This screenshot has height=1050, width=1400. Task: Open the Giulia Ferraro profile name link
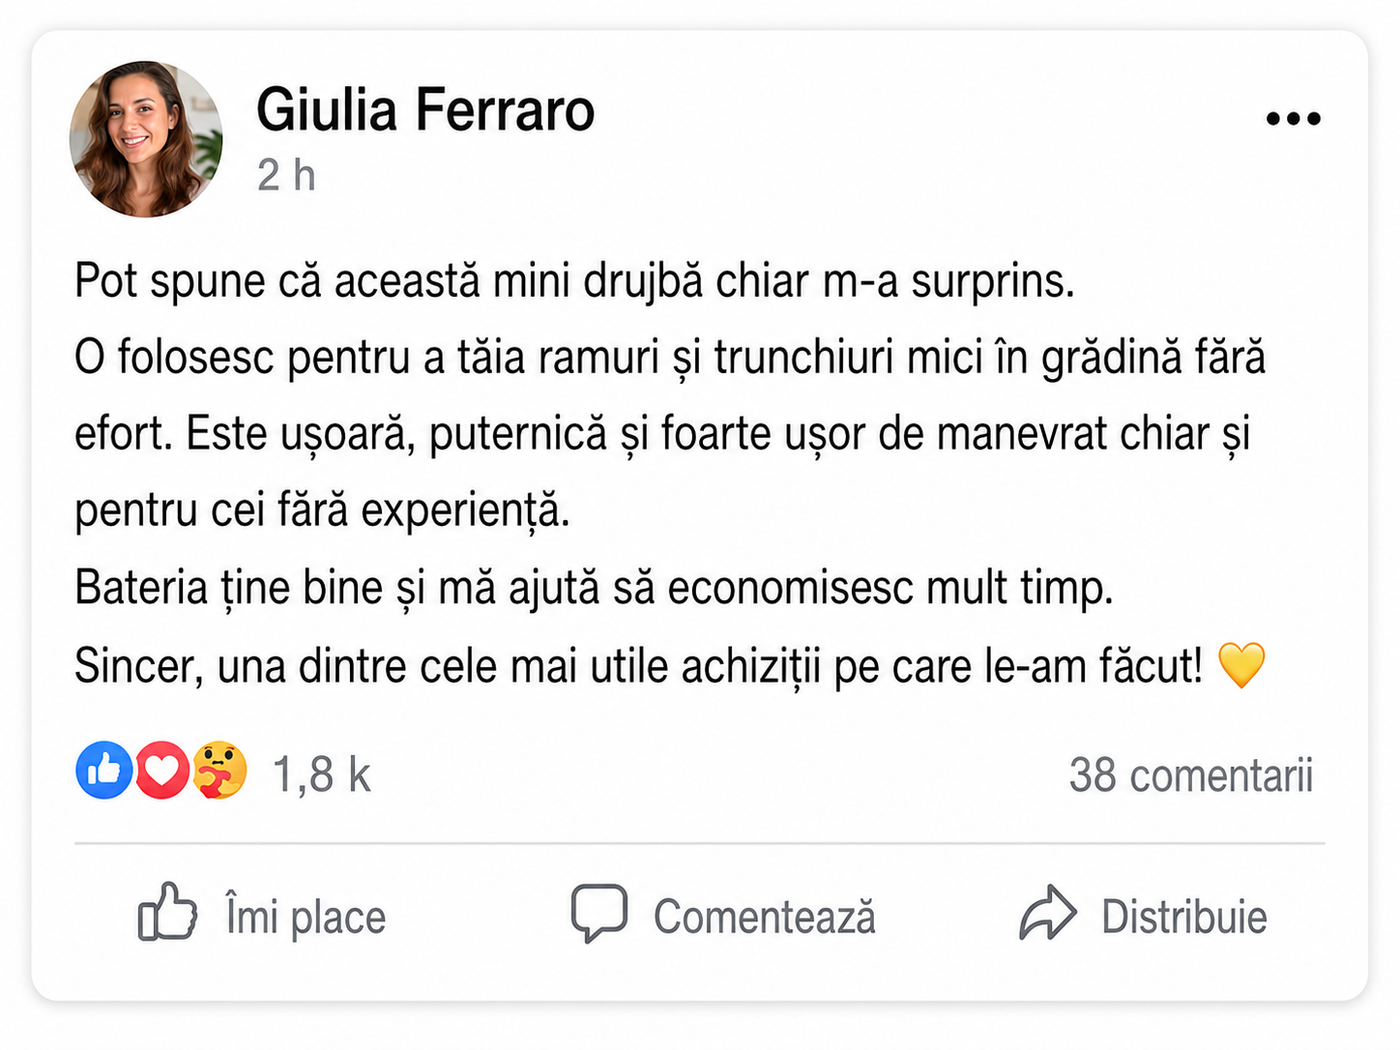point(425,109)
